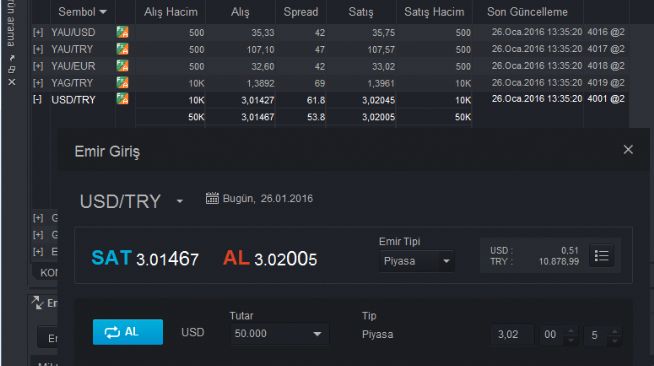The width and height of the screenshot is (654, 366).
Task: Close the side search panel with X
Action: (x=12, y=83)
